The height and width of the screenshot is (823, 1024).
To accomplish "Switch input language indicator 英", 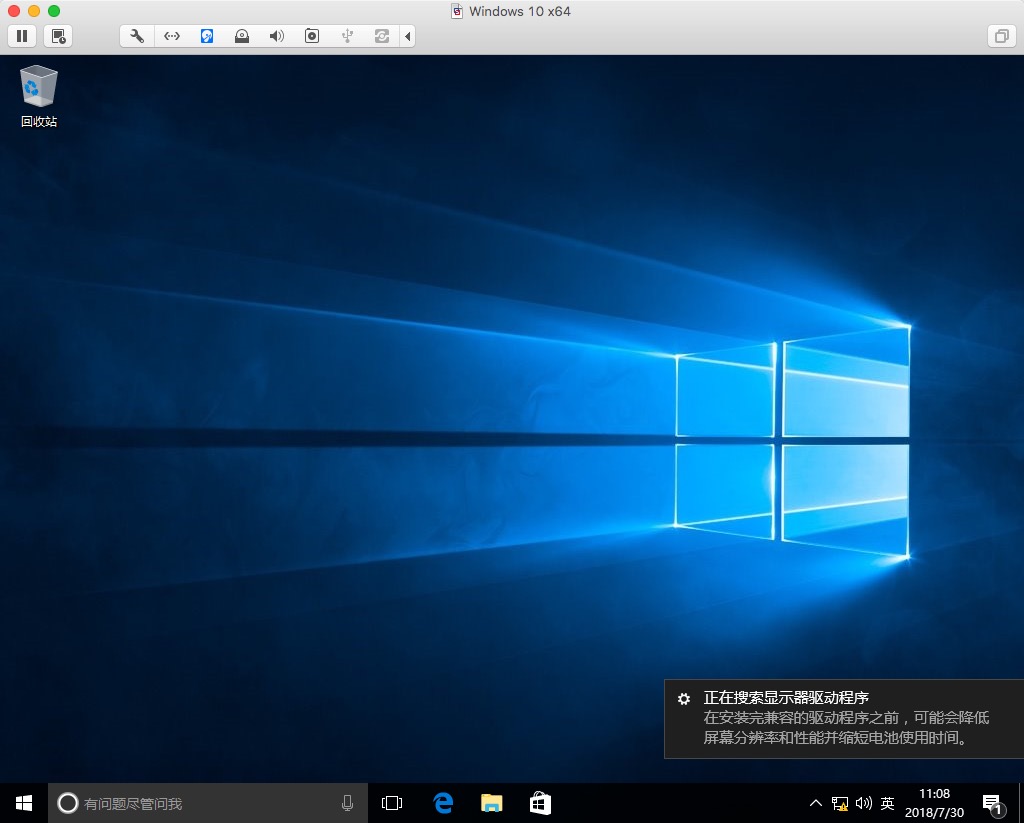I will click(x=887, y=803).
